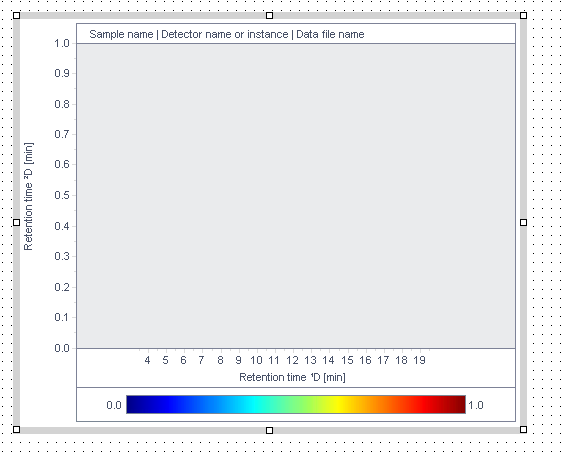Click the 19 tick label on x-axis
The height and width of the screenshot is (460, 566).
point(419,360)
